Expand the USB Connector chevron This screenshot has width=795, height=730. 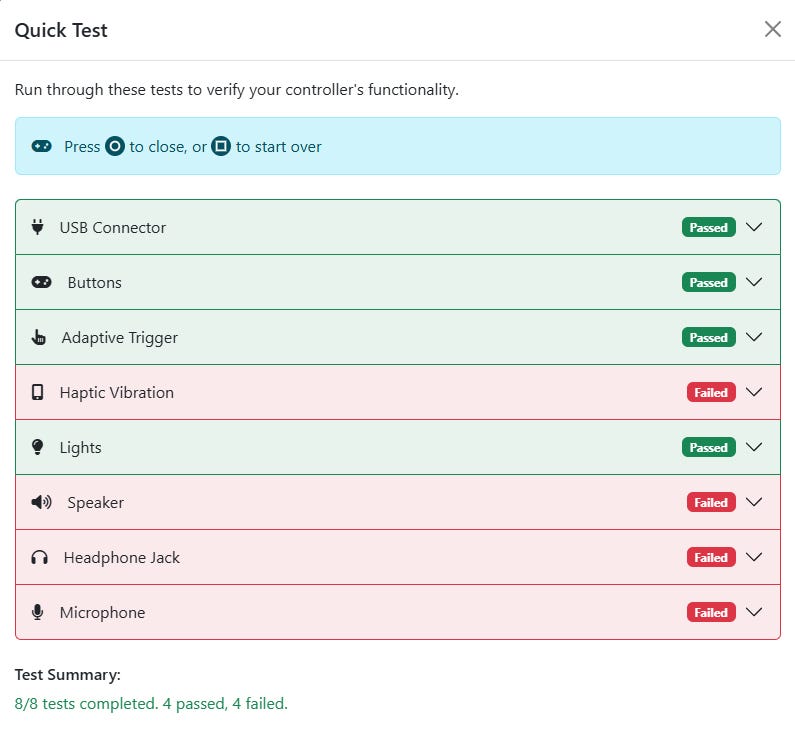(x=755, y=227)
